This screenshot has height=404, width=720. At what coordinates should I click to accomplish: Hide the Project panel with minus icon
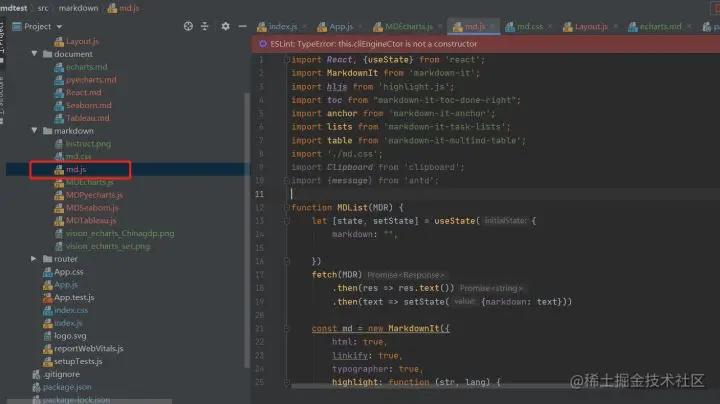(x=242, y=27)
